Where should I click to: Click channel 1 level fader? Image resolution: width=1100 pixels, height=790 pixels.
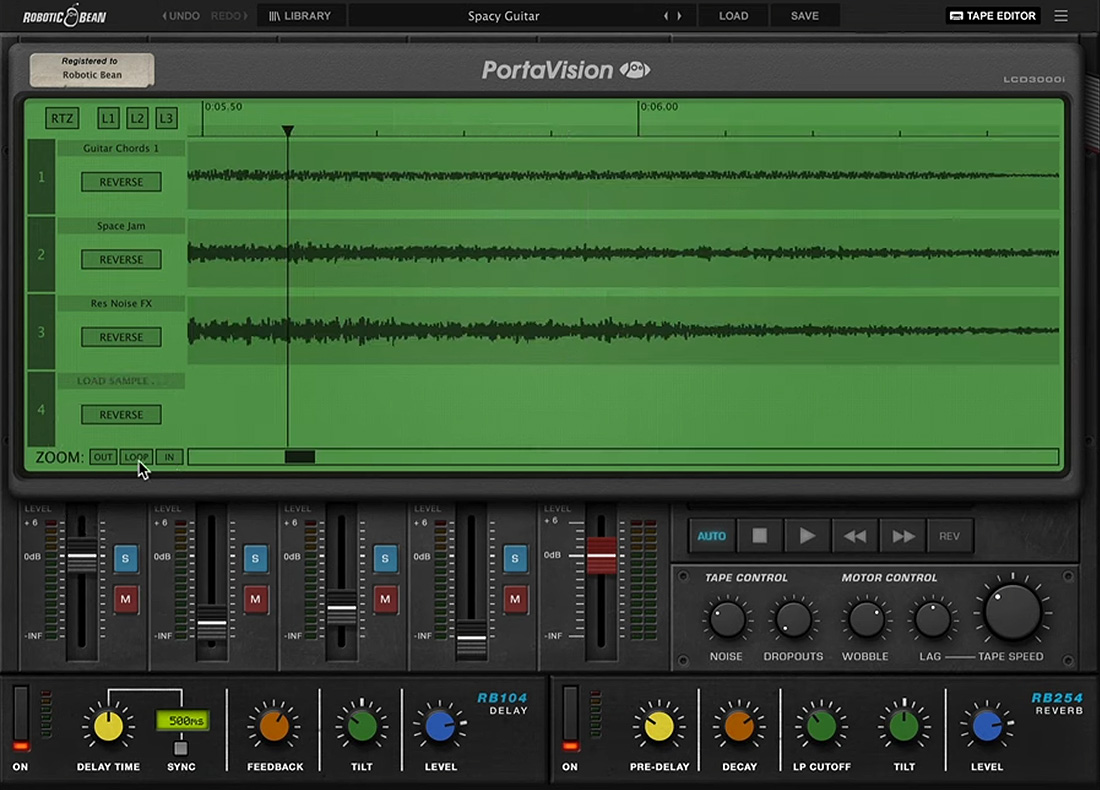[82, 556]
